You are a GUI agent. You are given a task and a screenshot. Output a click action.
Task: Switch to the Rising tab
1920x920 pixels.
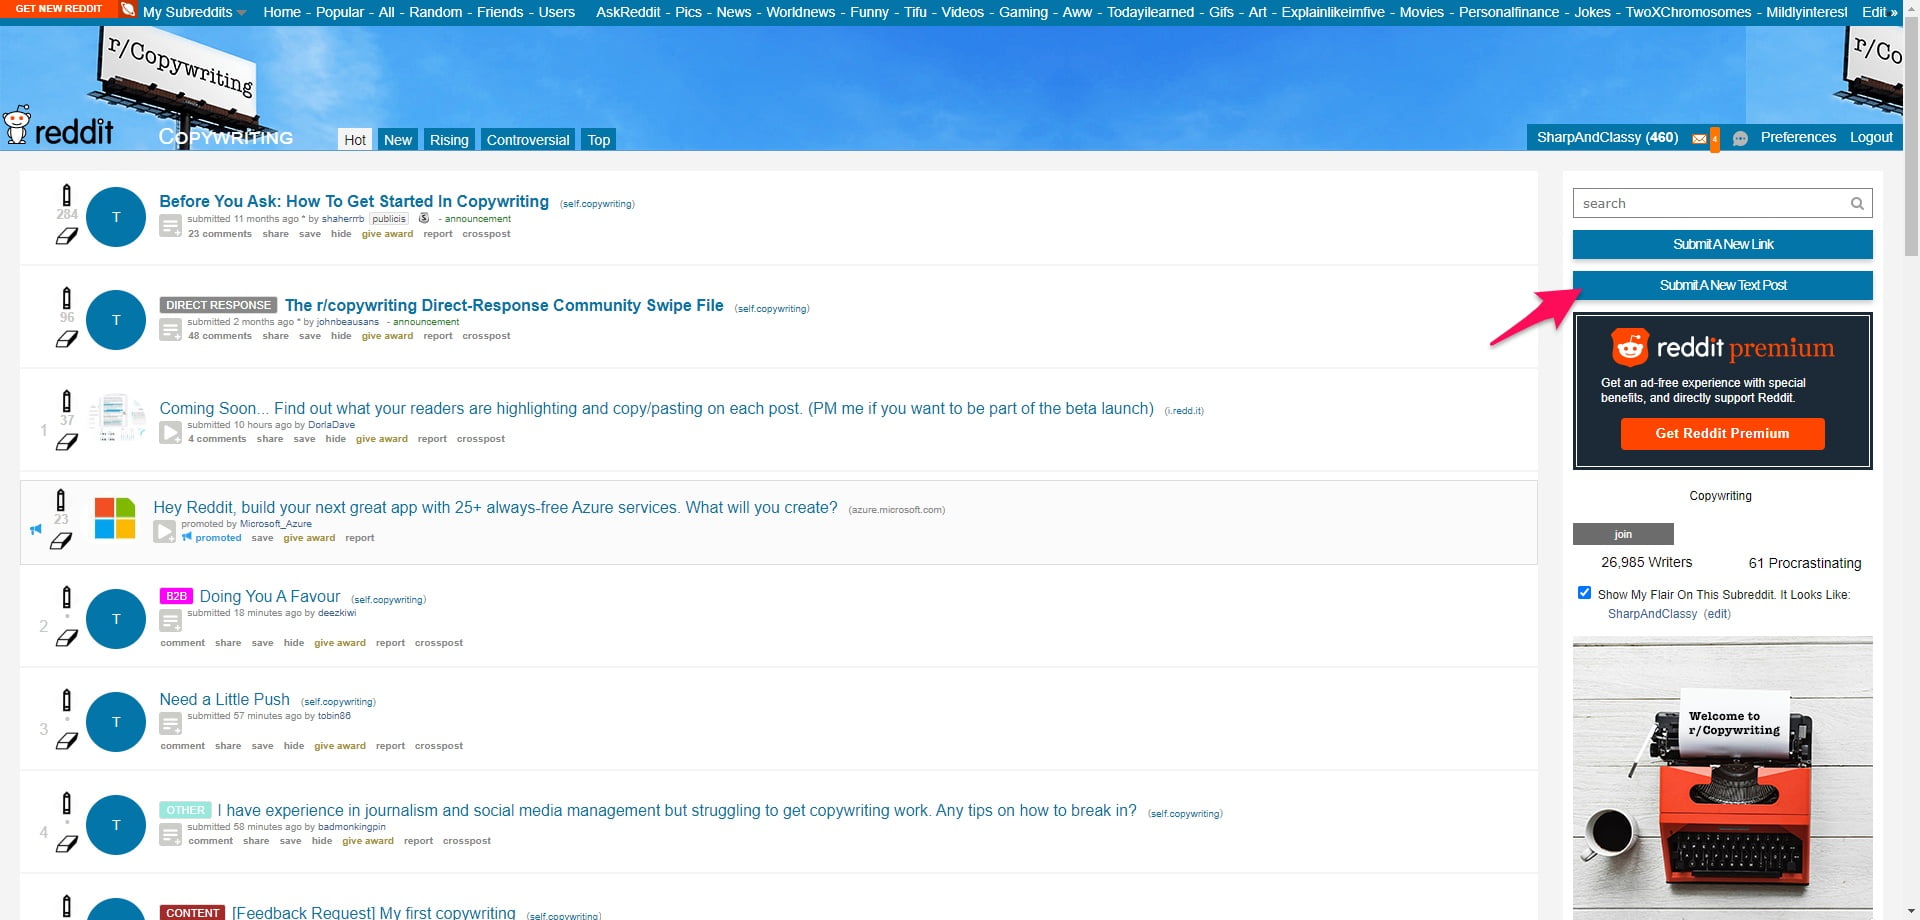pyautogui.click(x=449, y=140)
